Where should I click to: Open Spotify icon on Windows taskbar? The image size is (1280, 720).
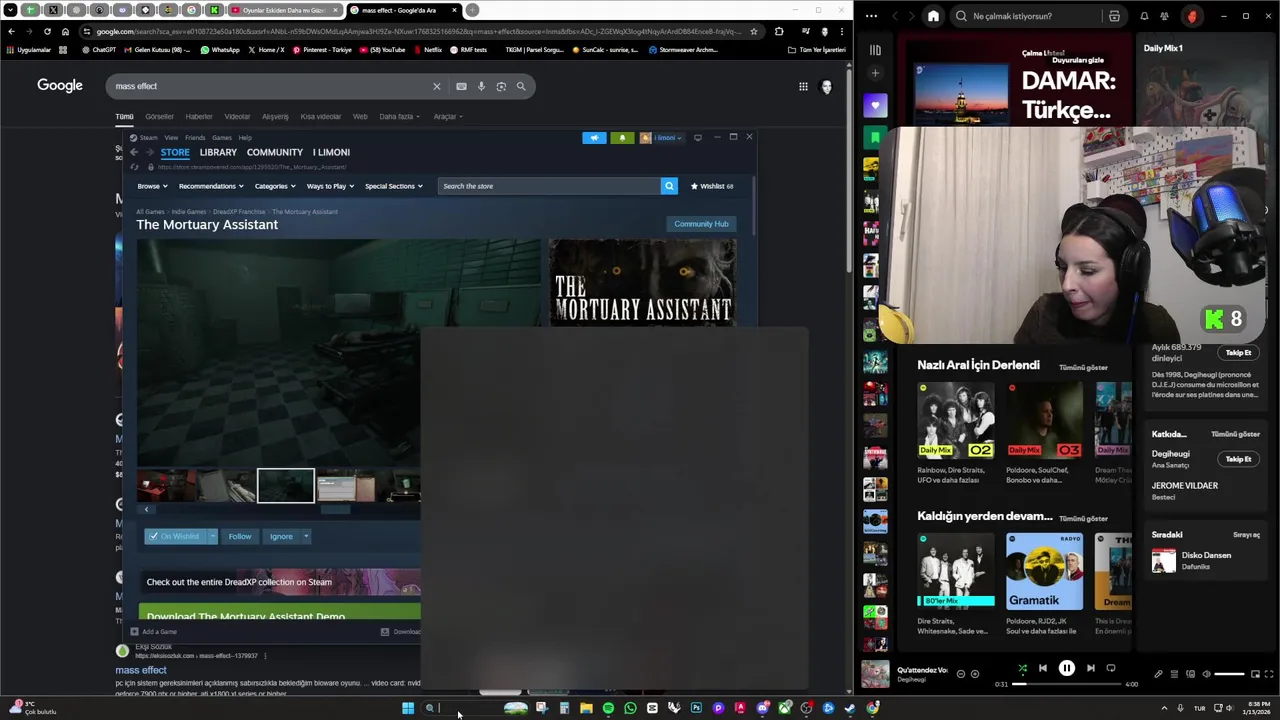[608, 708]
